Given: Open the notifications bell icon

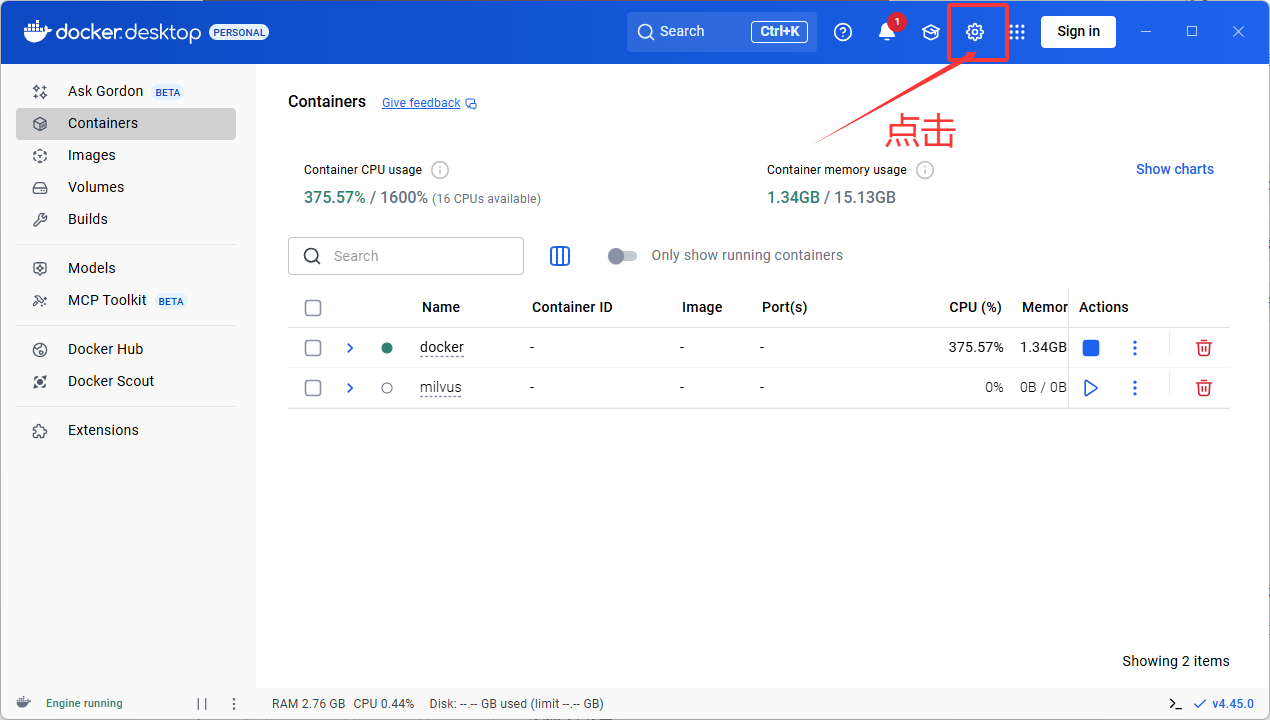Looking at the screenshot, I should click(887, 32).
